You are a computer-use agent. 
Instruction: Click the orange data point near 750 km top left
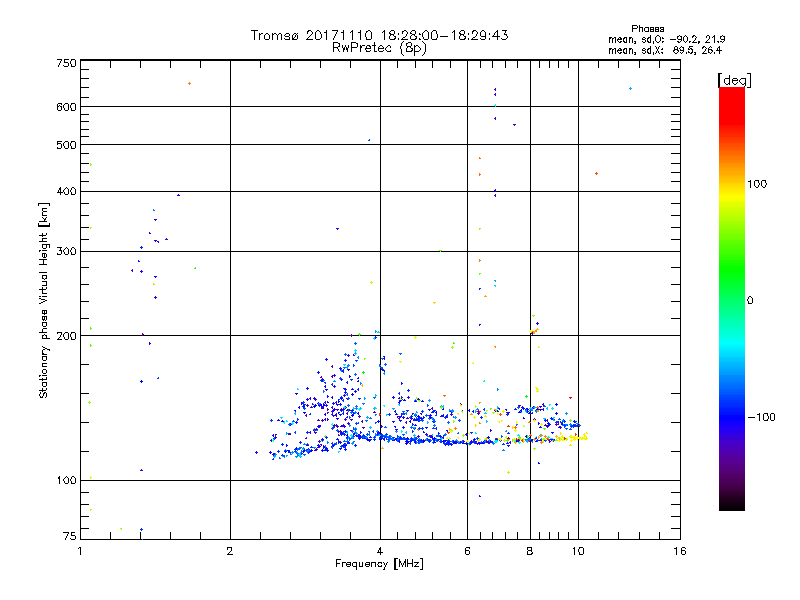click(x=189, y=84)
